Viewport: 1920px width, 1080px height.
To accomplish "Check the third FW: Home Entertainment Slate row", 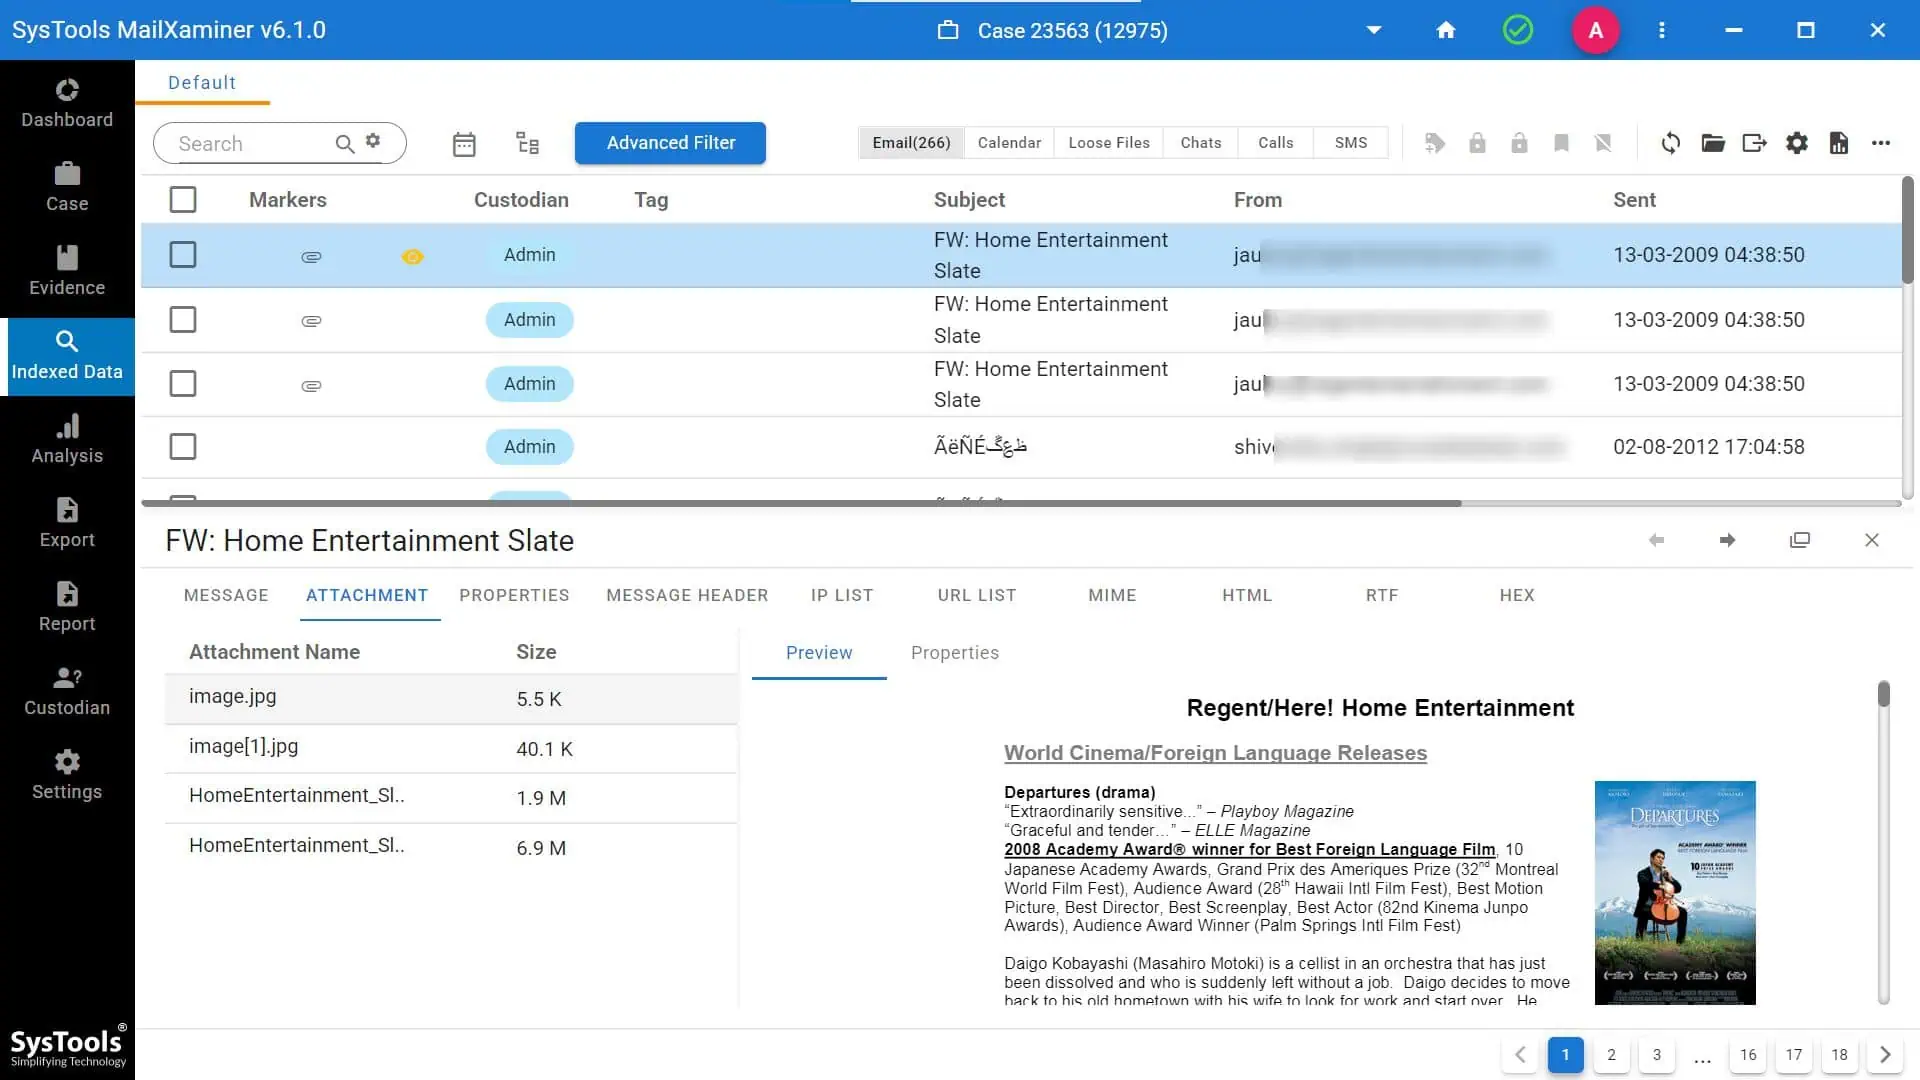I will coord(183,384).
